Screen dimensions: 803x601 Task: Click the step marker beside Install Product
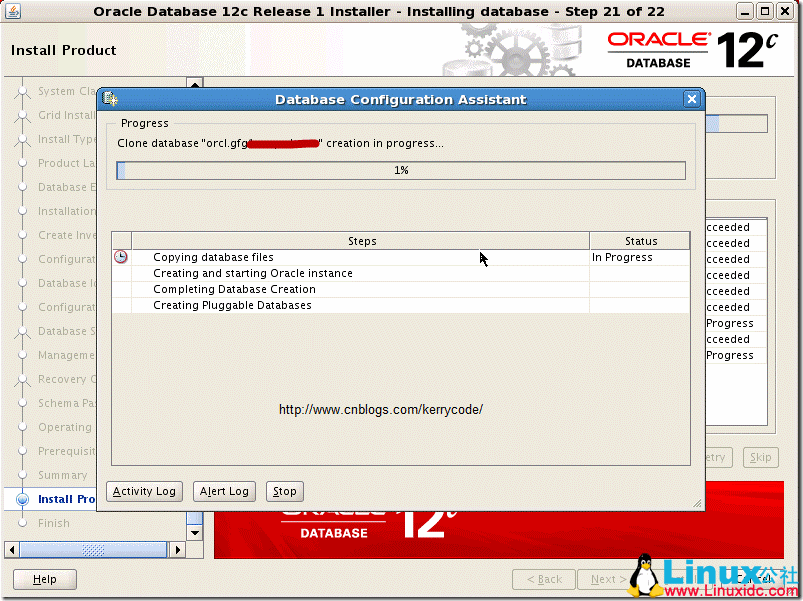(x=22, y=499)
